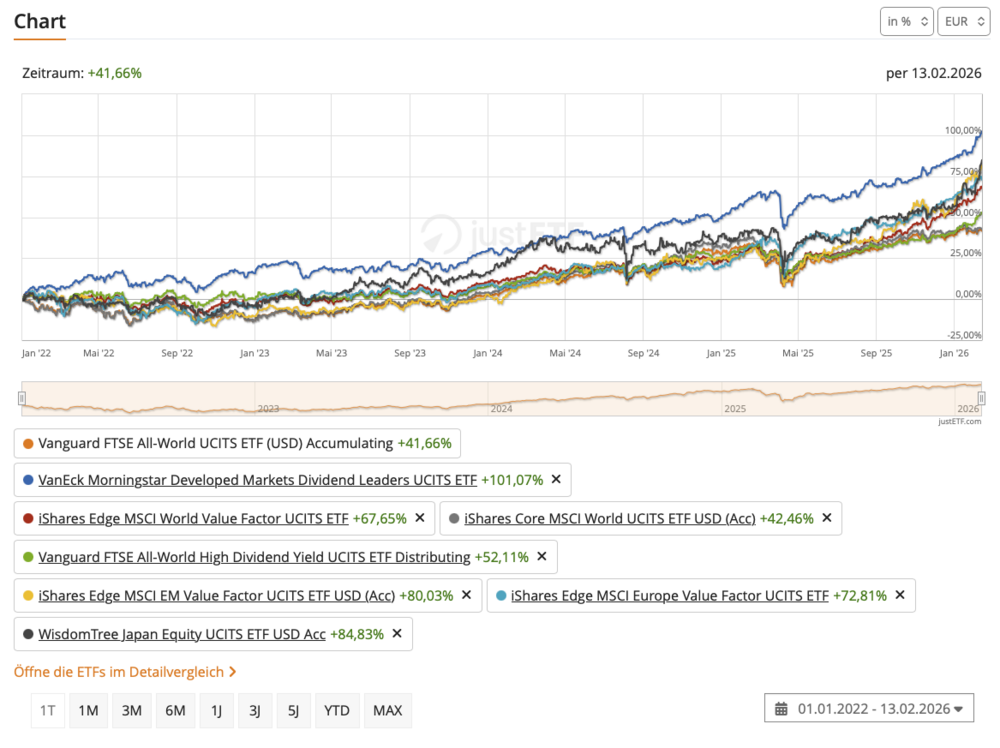Open iShares Core MSCI World UCITS ETF link
Image resolution: width=1000 pixels, height=748 pixels.
(x=610, y=518)
